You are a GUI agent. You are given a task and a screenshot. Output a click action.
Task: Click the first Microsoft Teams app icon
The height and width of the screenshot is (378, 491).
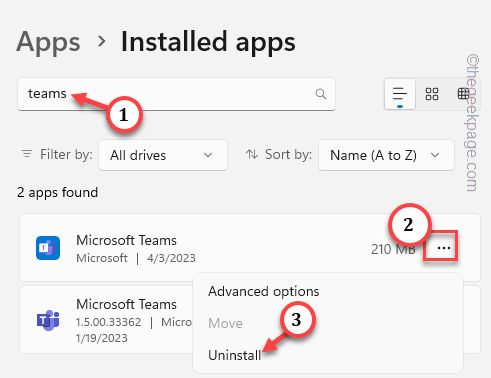pyautogui.click(x=48, y=248)
